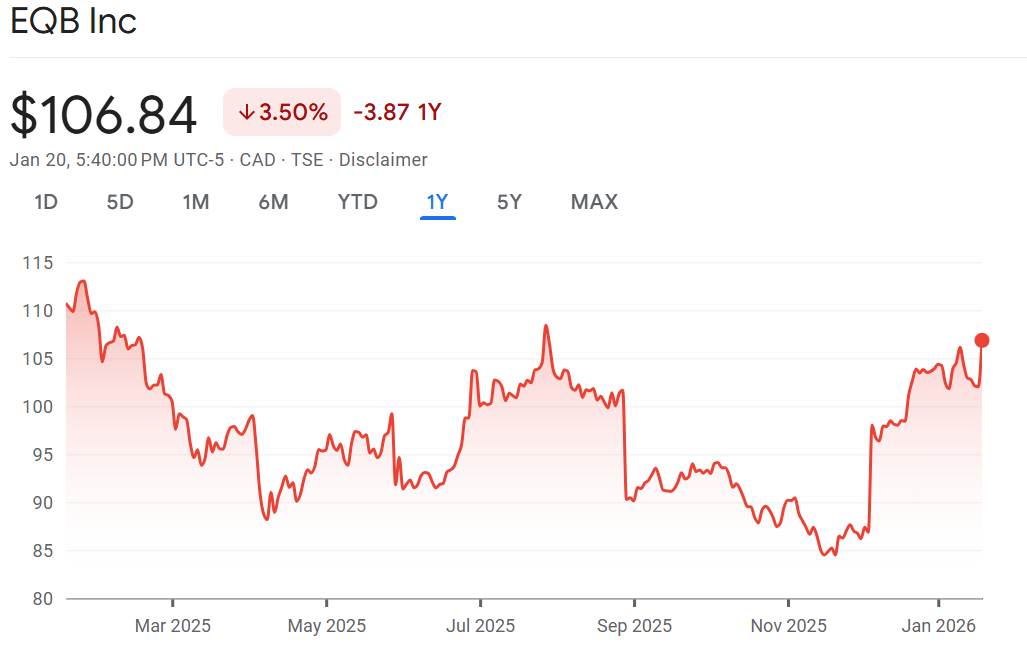Click the Mar 2025 axis label
The width and height of the screenshot is (1027, 652).
coord(173,626)
